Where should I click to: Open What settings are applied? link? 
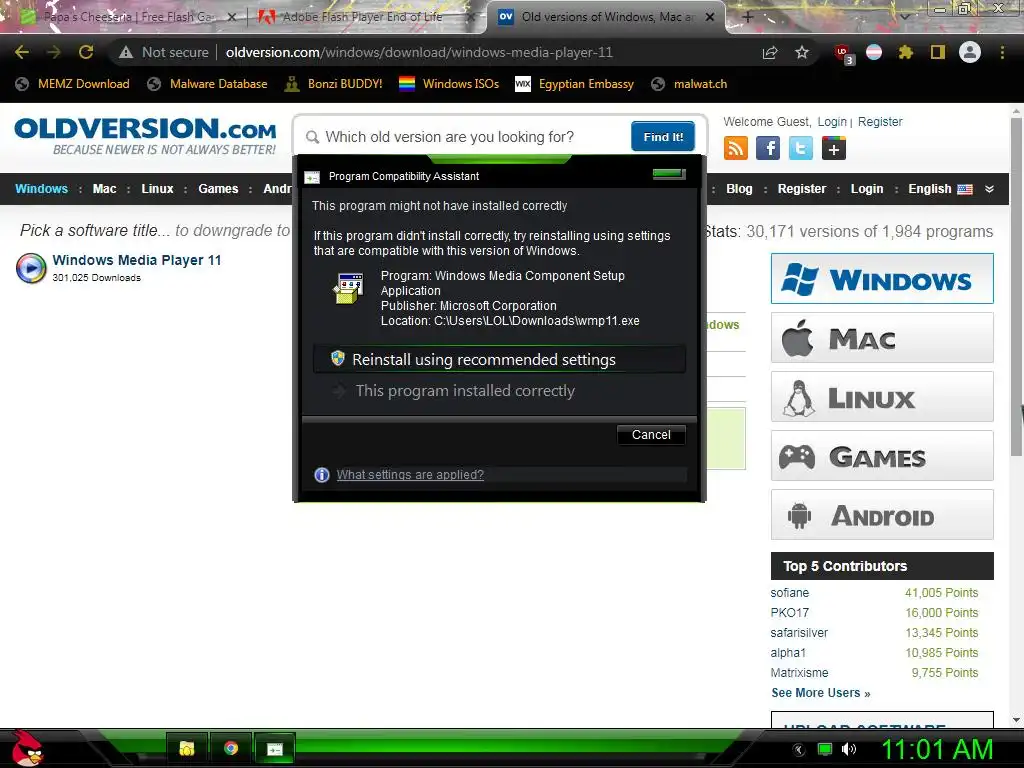coord(410,475)
